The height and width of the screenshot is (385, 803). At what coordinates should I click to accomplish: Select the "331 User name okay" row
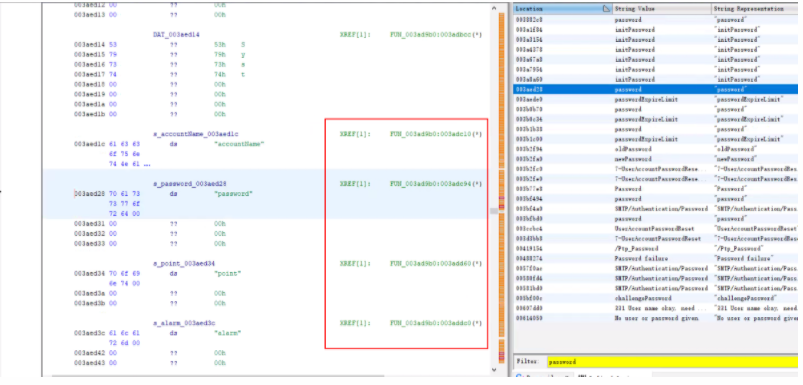click(x=656, y=308)
